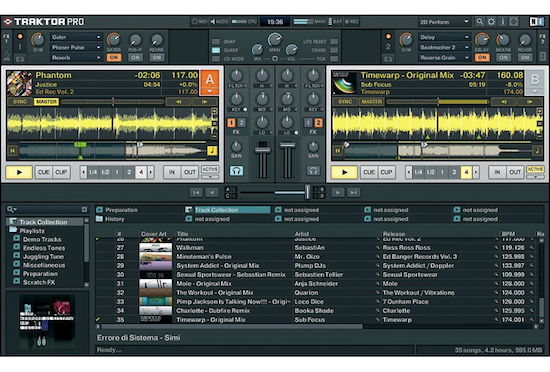The height and width of the screenshot is (372, 550).
Task: Toggle QUANT mode
Action: pos(216,50)
